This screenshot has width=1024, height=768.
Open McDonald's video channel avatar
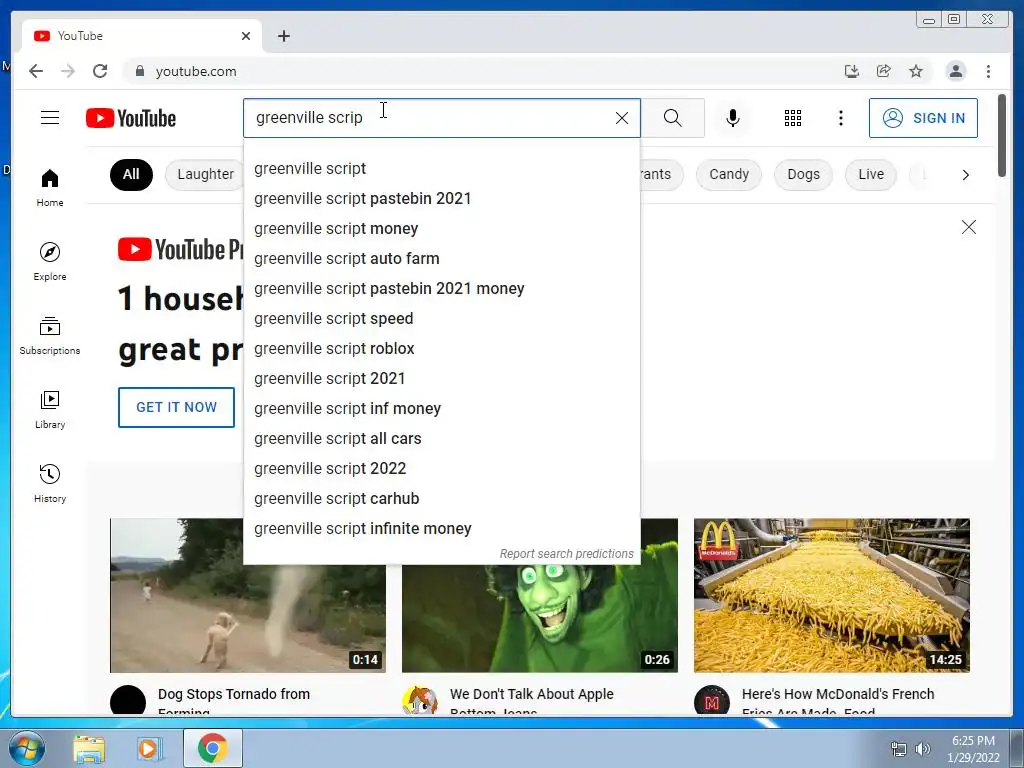click(x=712, y=701)
